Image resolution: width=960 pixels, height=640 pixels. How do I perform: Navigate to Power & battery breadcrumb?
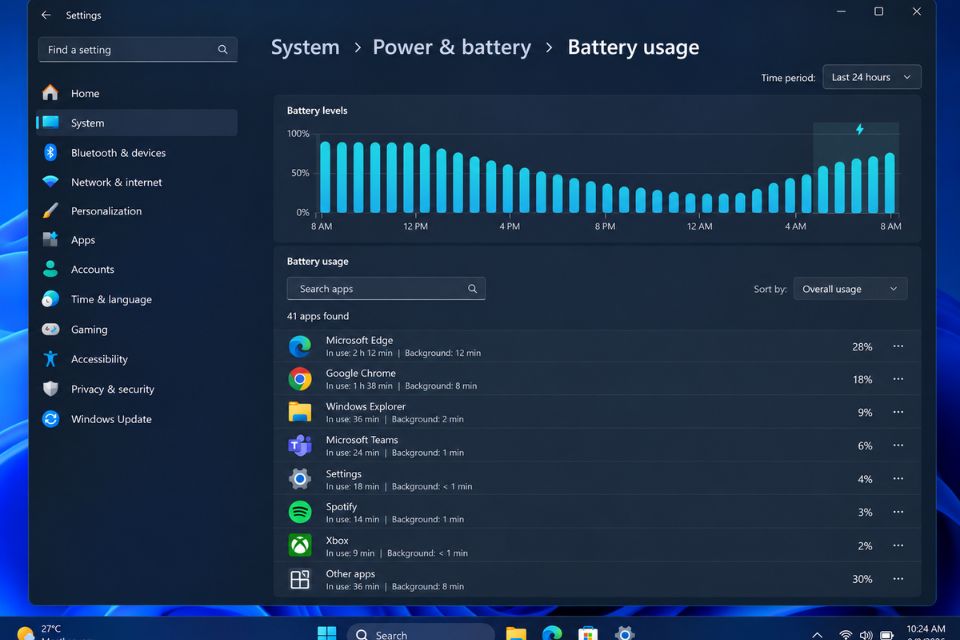(452, 47)
